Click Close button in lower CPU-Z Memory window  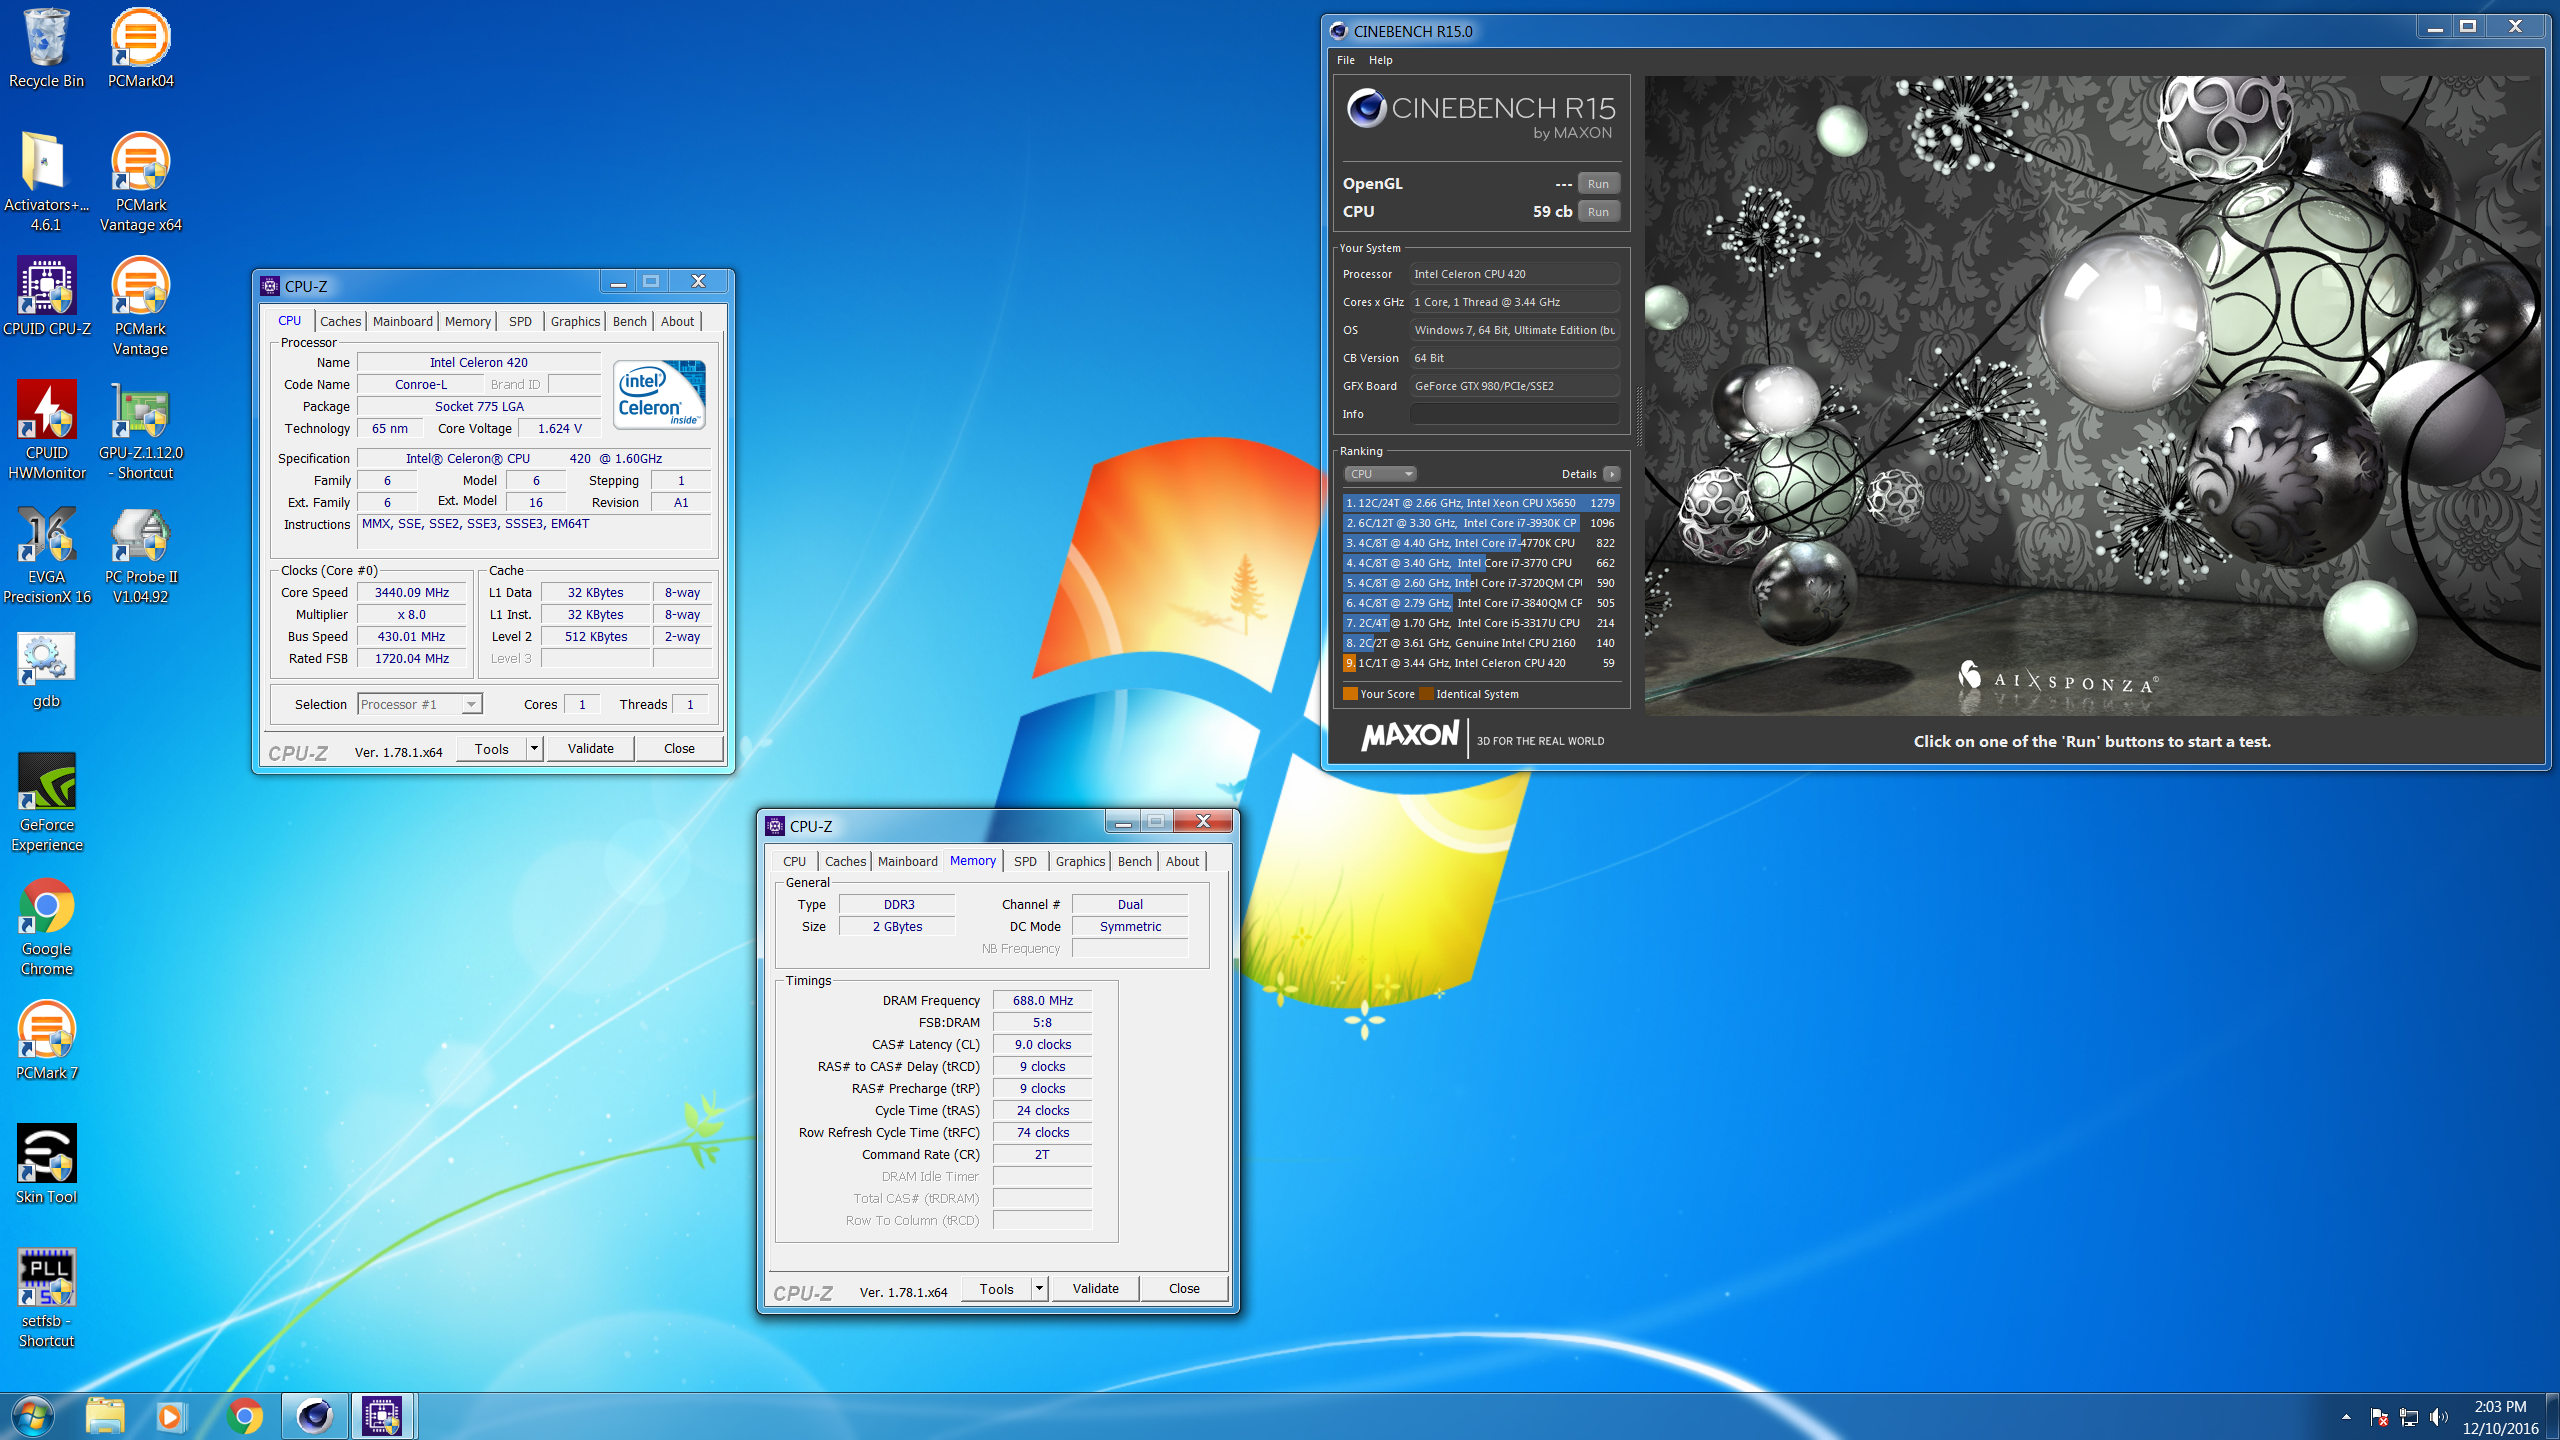click(x=1184, y=1288)
